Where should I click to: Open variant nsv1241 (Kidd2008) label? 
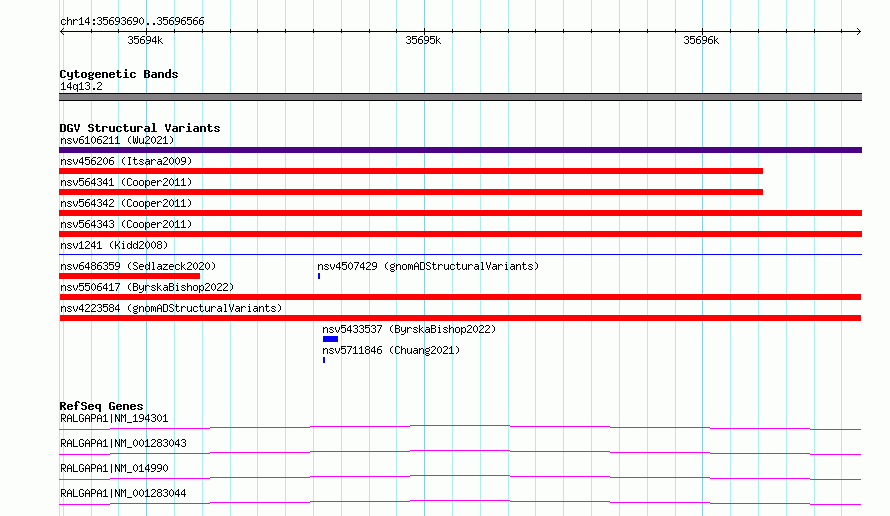click(114, 245)
